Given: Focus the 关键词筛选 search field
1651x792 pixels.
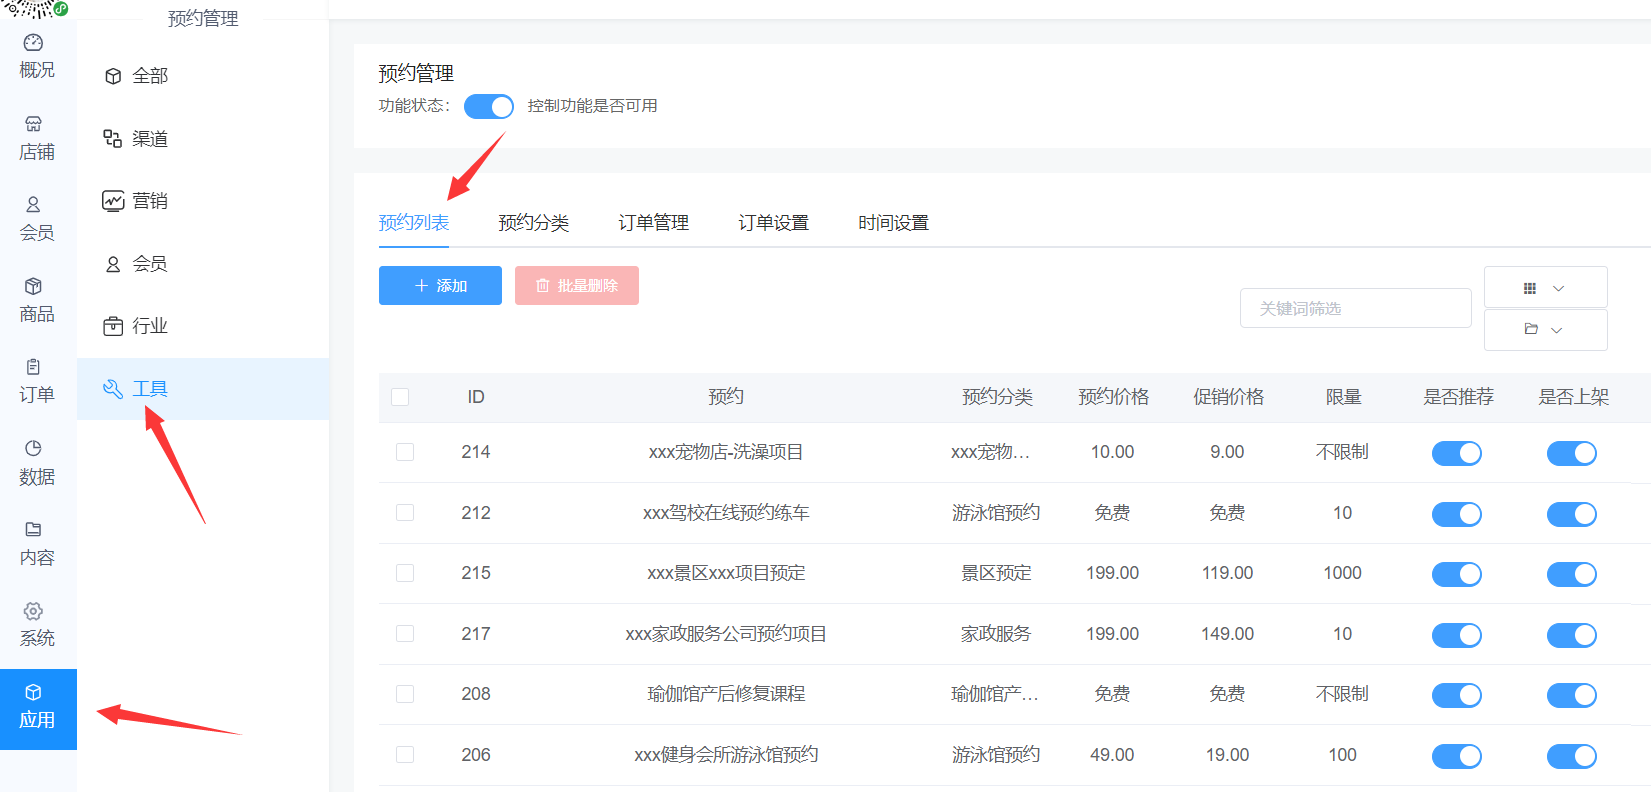Looking at the screenshot, I should tap(1355, 308).
